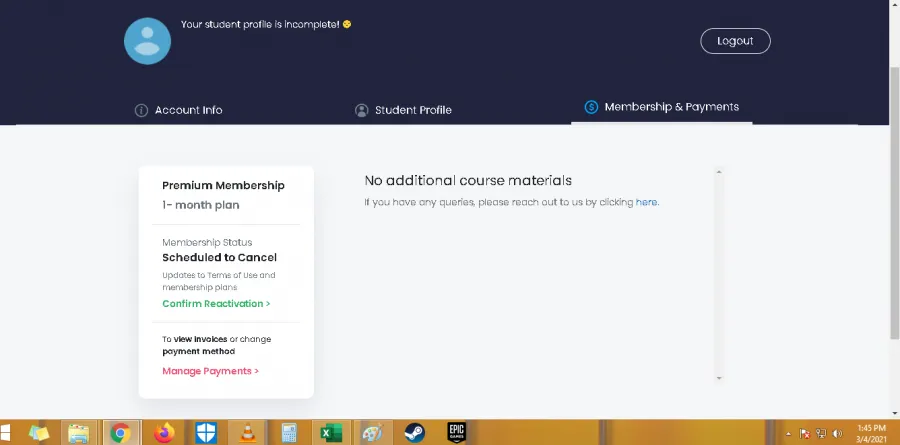Switch to the Student Profile tab

(403, 110)
